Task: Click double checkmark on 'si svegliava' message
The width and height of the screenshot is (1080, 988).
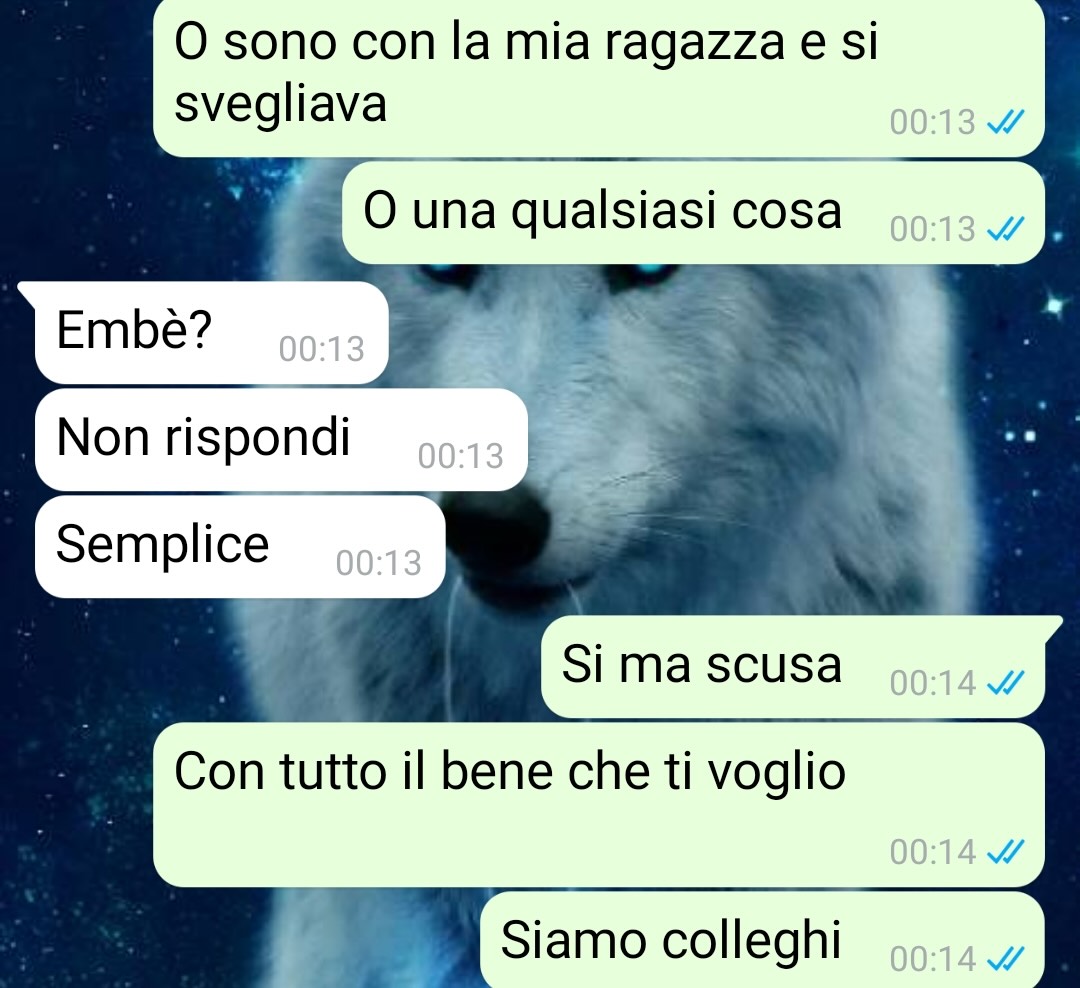Action: pyautogui.click(x=1006, y=122)
